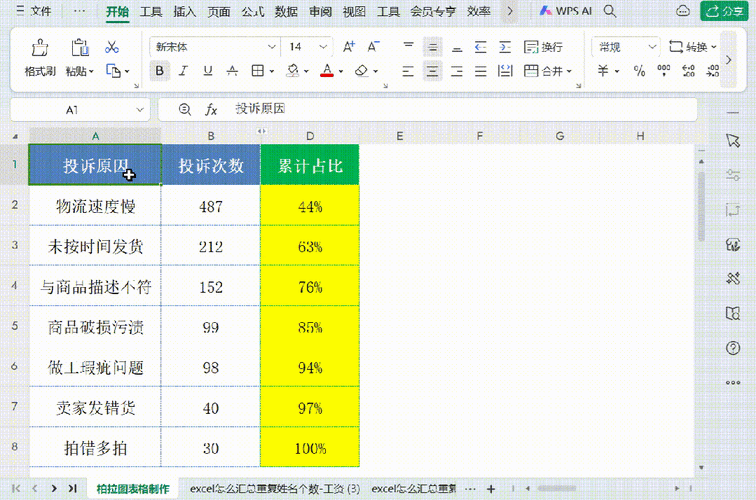Image resolution: width=756 pixels, height=500 pixels.
Task: Expand ribbon to the right arrow
Action: (x=729, y=60)
